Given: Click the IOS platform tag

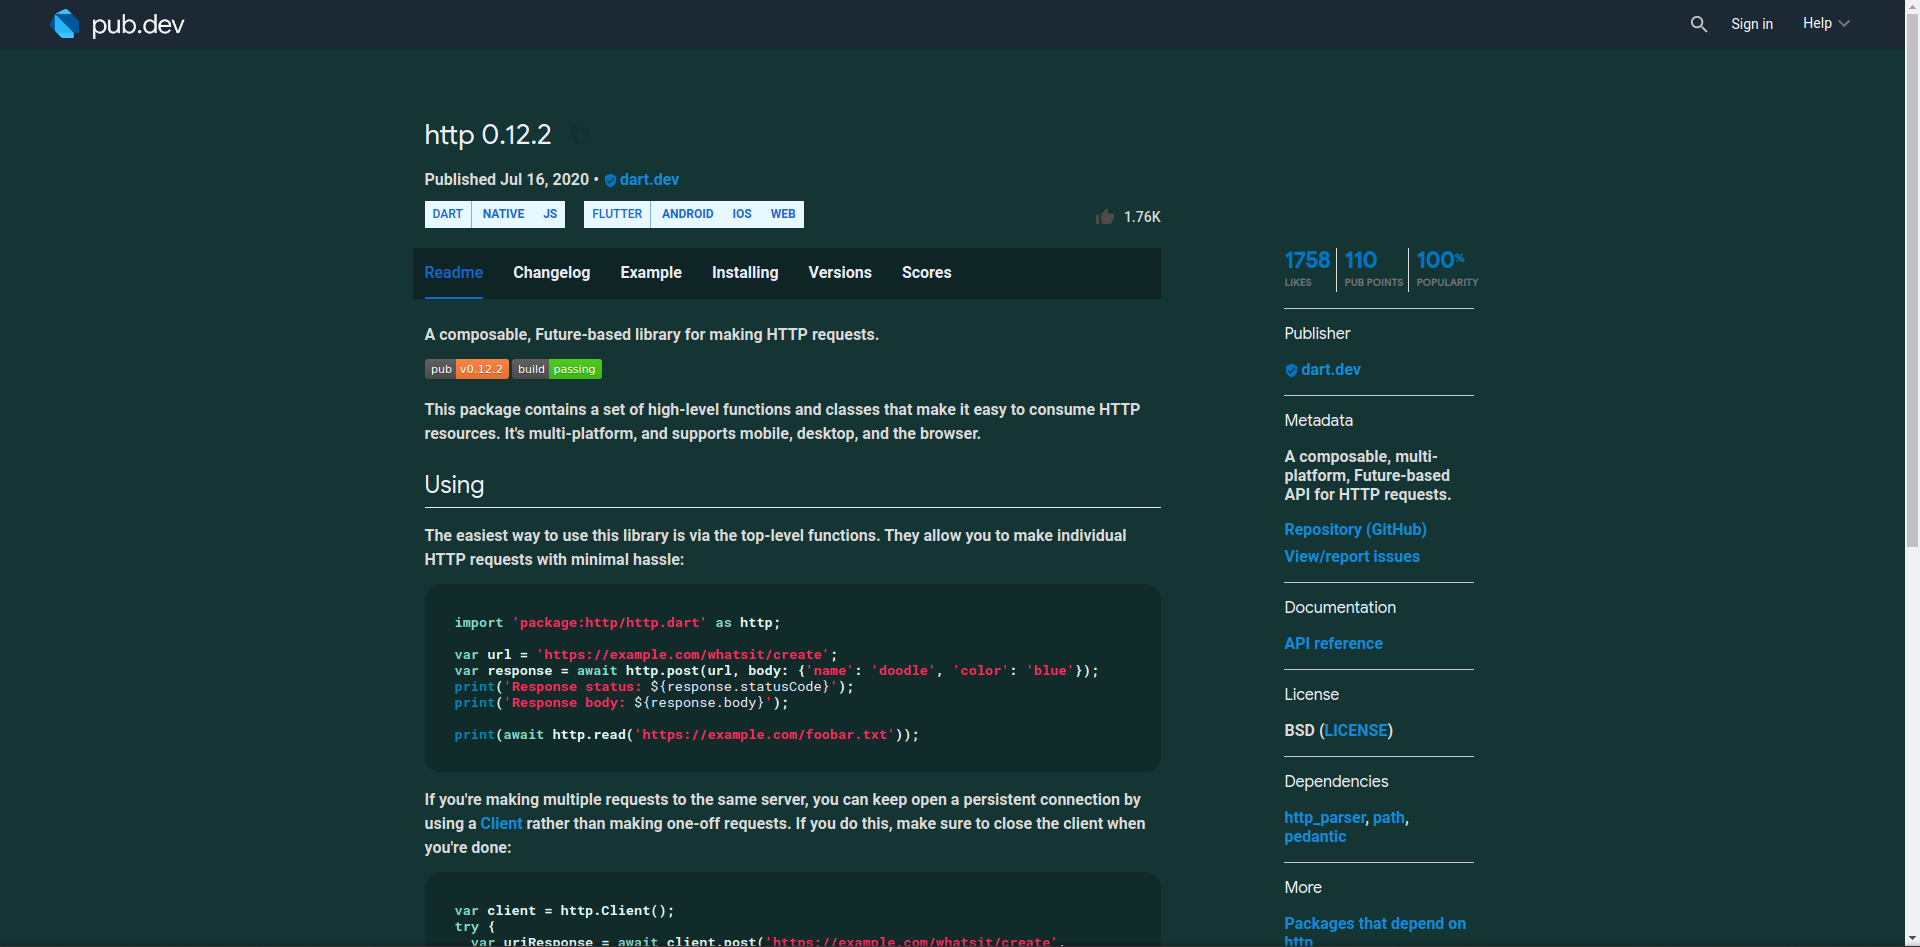Looking at the screenshot, I should (x=742, y=214).
